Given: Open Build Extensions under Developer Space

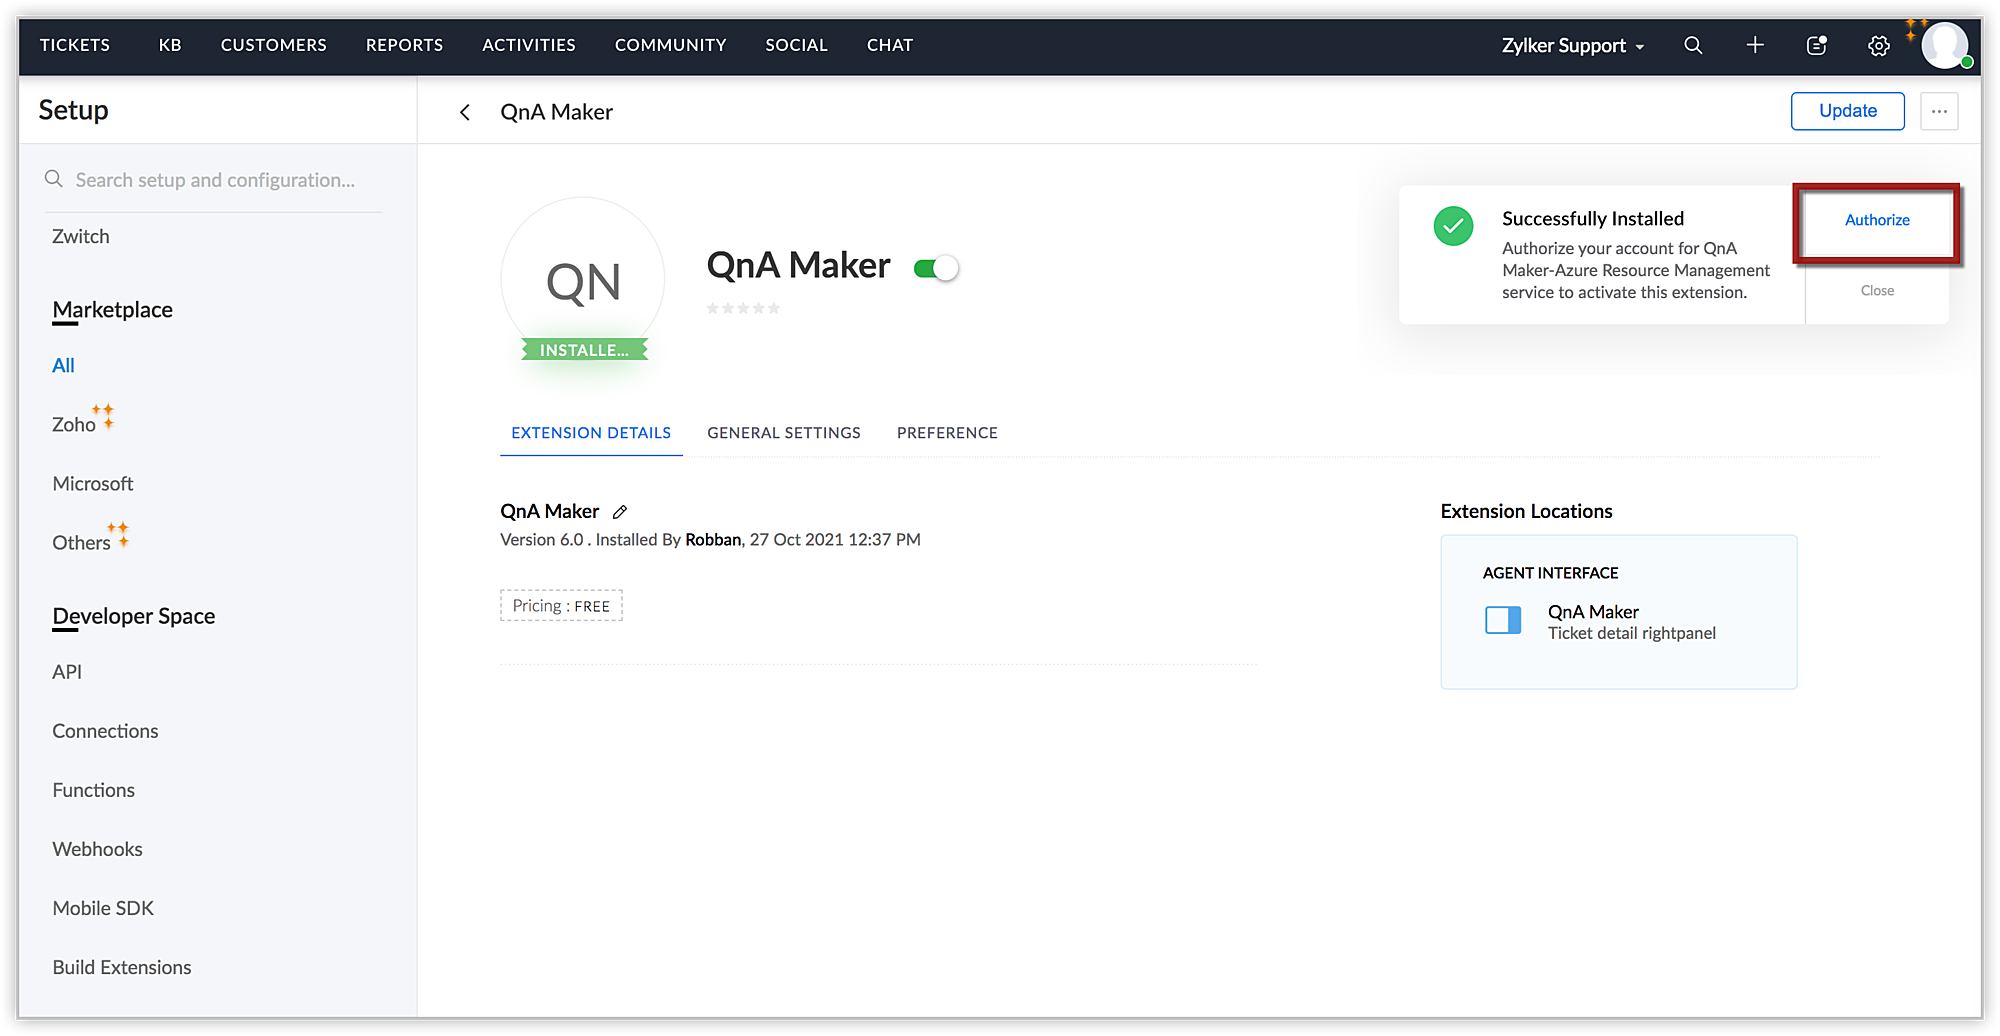Looking at the screenshot, I should pyautogui.click(x=122, y=967).
